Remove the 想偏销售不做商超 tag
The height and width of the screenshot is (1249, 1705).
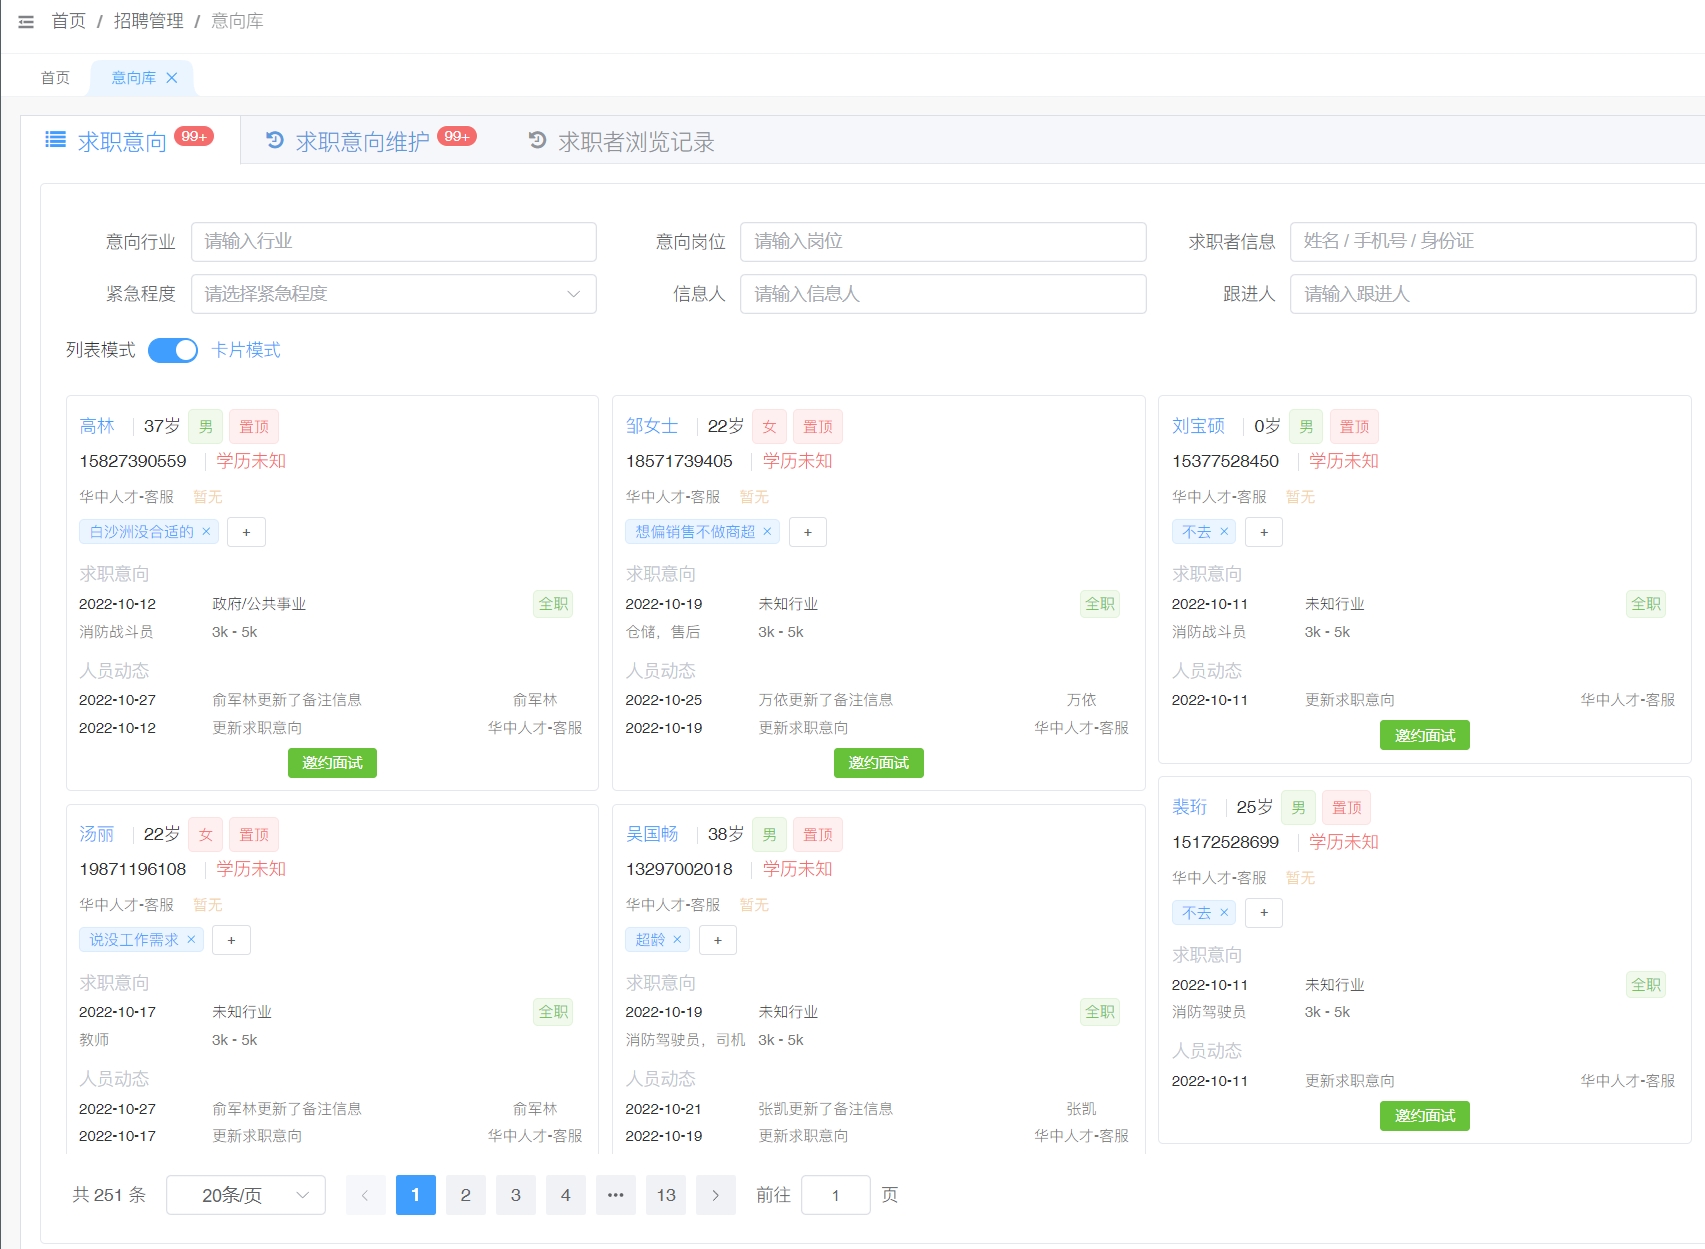click(x=767, y=531)
